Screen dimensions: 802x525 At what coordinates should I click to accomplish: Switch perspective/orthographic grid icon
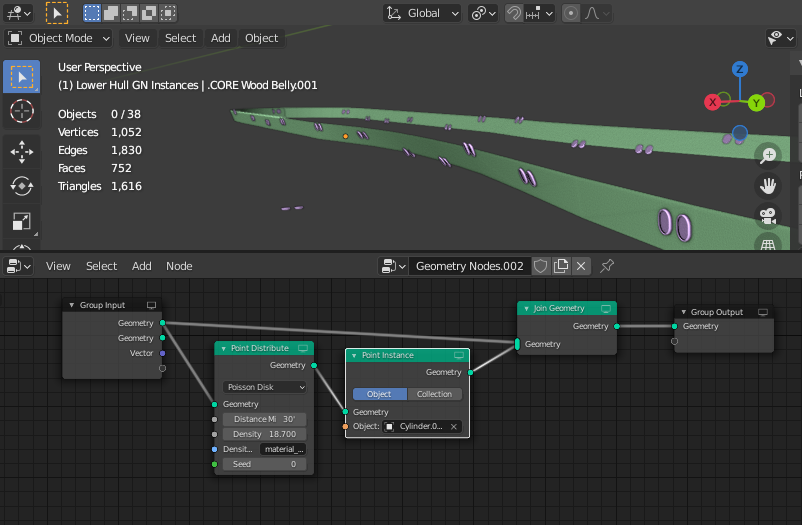[x=768, y=243]
